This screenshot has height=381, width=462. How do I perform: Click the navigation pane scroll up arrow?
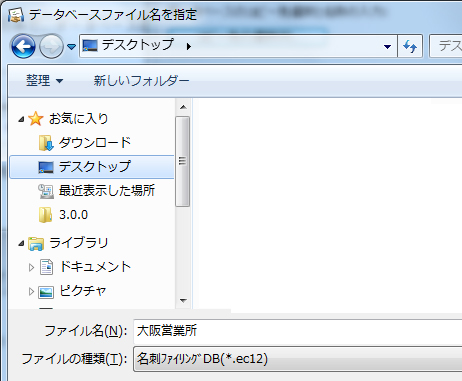pyautogui.click(x=183, y=107)
